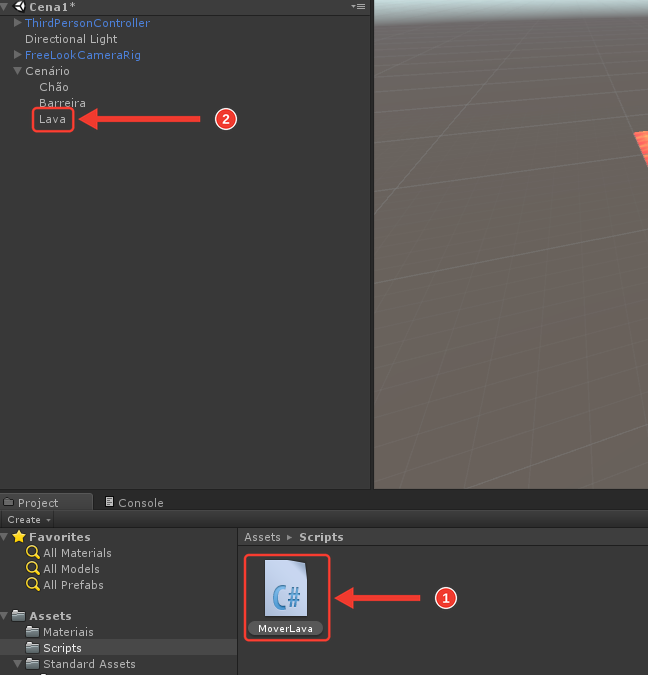Expand the ThirdPersonController object
This screenshot has width=648, height=675.
(x=18, y=22)
